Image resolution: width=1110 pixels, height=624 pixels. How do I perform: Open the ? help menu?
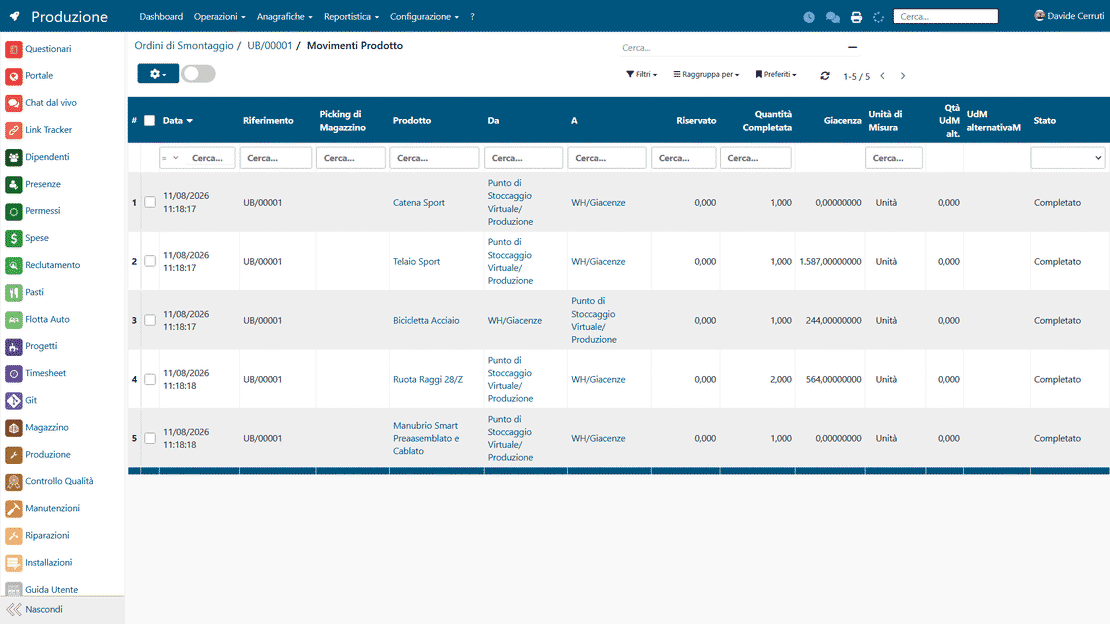pos(472,16)
